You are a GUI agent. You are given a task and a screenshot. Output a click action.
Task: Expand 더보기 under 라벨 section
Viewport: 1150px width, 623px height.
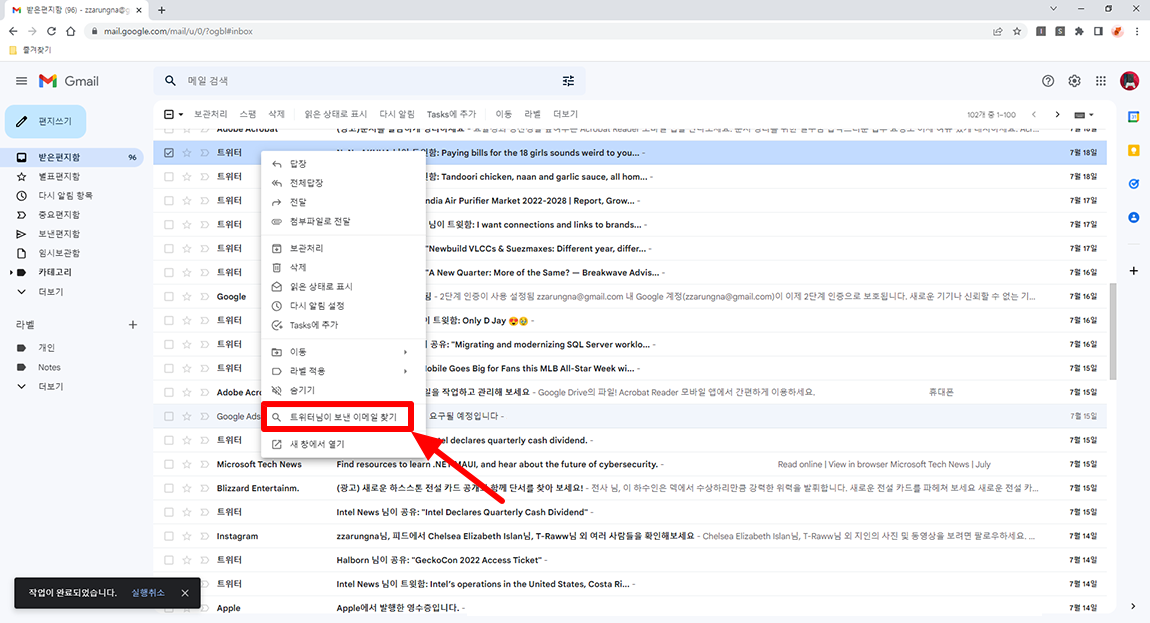click(51, 386)
